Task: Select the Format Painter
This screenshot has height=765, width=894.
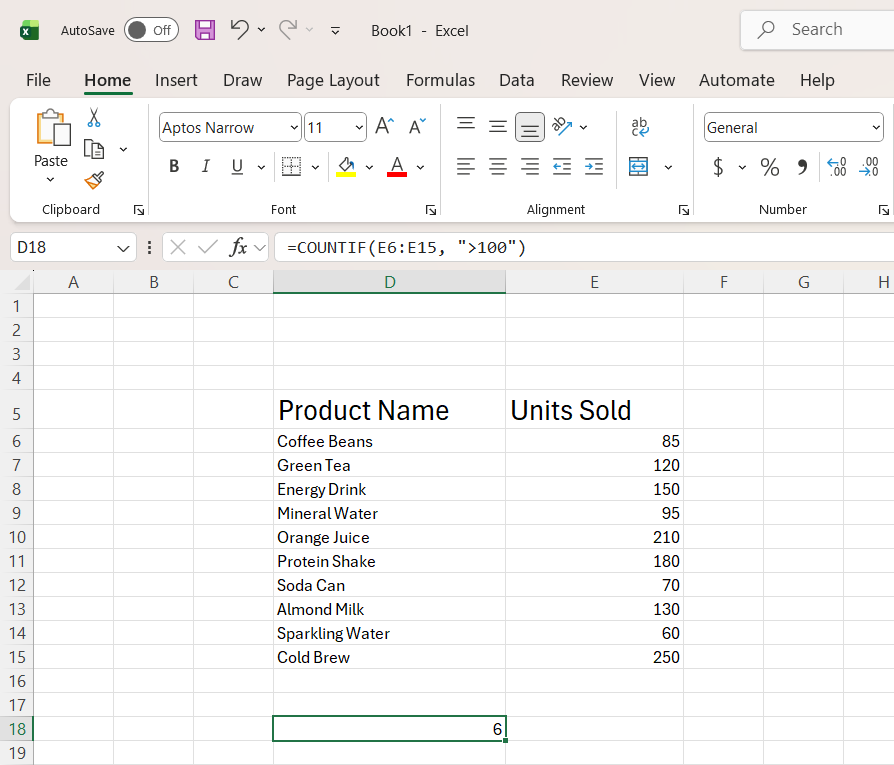Action: (x=93, y=181)
